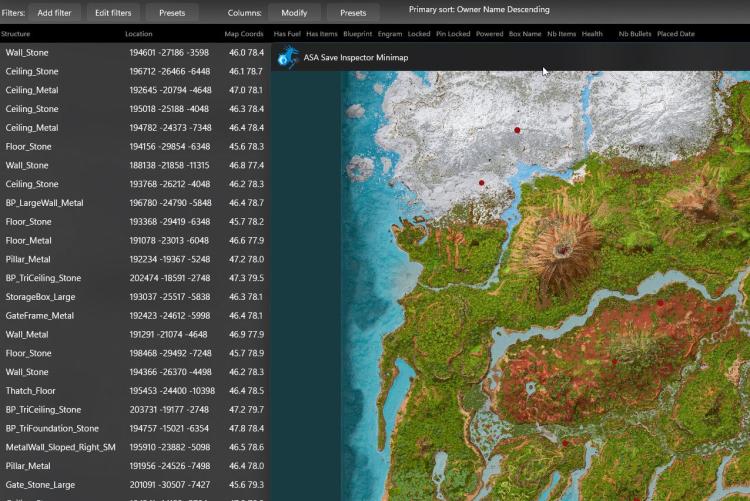Click location 196712 -26466 -6448
The width and height of the screenshot is (750, 501).
coord(169,71)
